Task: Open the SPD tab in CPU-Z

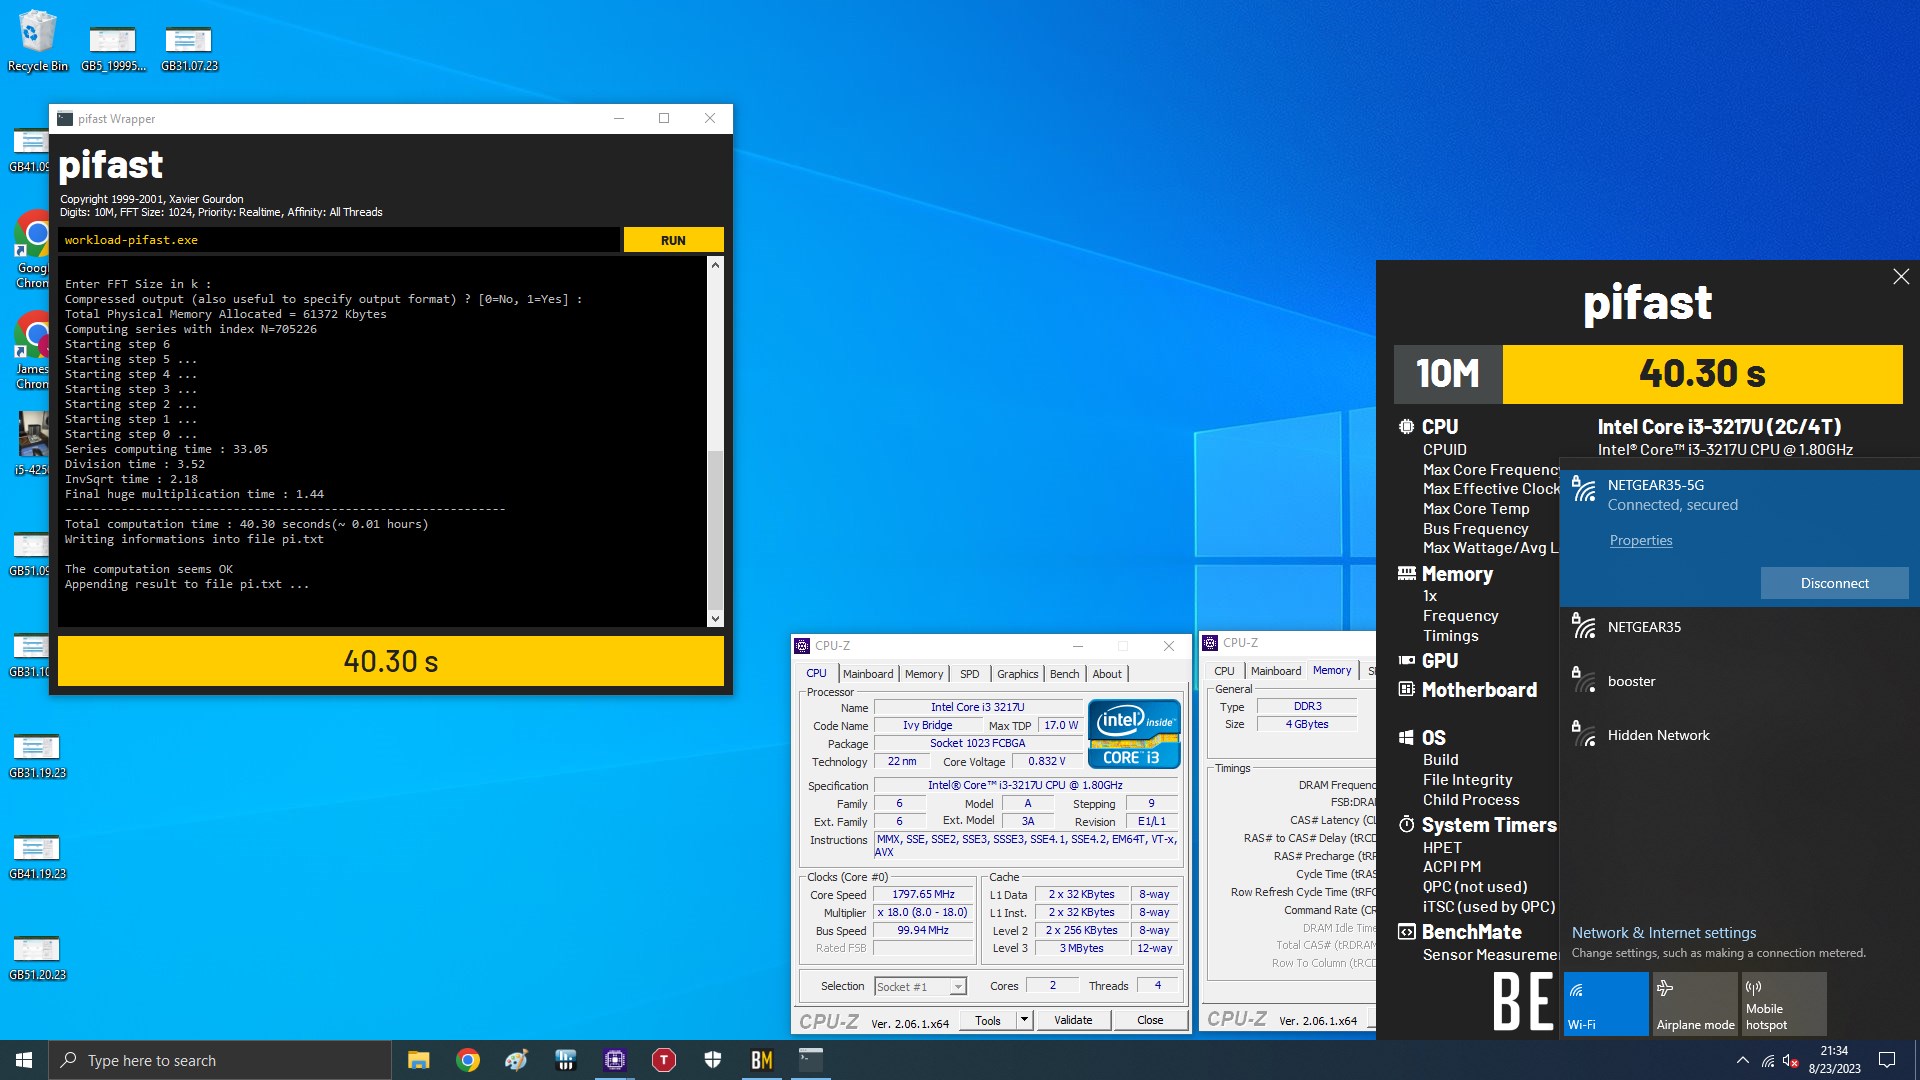Action: pos(969,674)
